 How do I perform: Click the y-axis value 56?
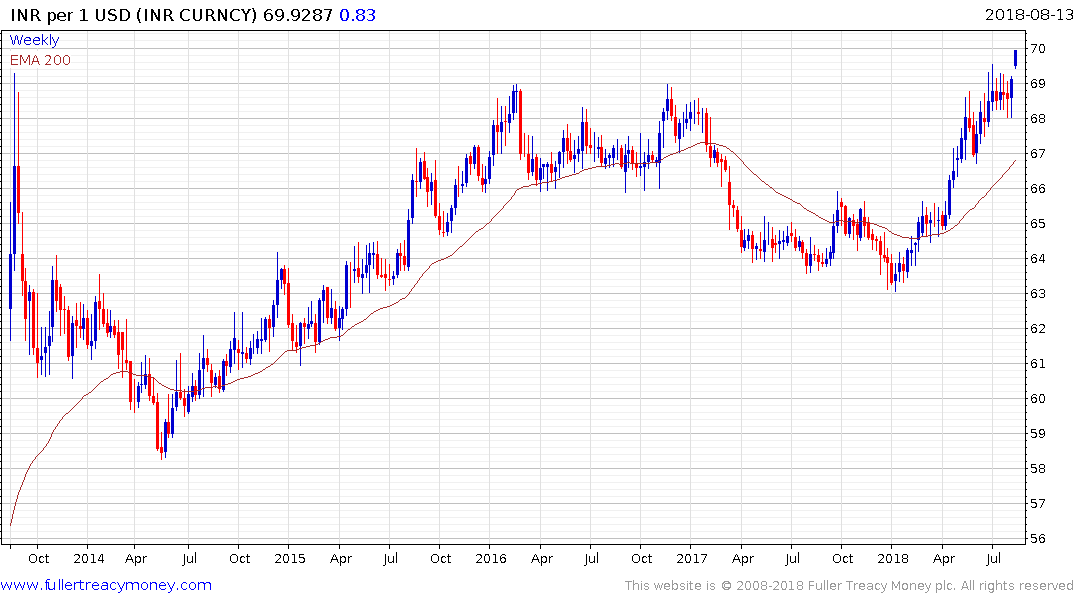coord(1038,538)
